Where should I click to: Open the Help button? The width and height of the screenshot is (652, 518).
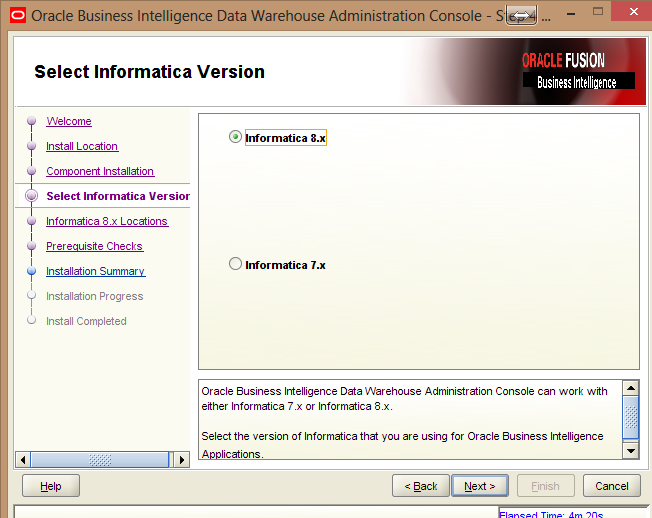51,486
